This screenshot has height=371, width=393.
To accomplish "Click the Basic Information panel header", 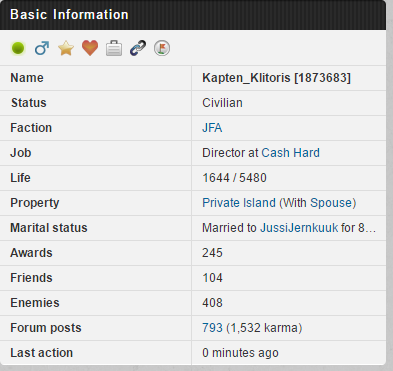I will [x=193, y=15].
